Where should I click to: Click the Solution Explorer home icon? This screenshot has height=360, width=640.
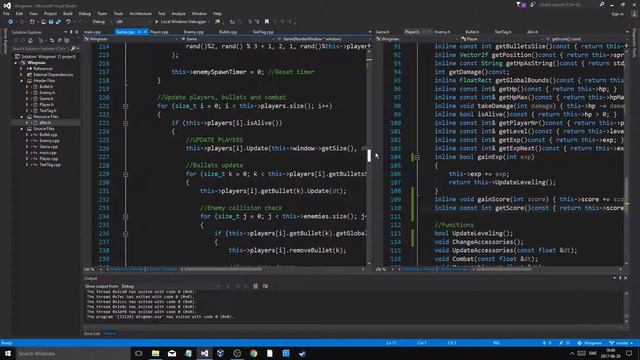(x=30, y=40)
